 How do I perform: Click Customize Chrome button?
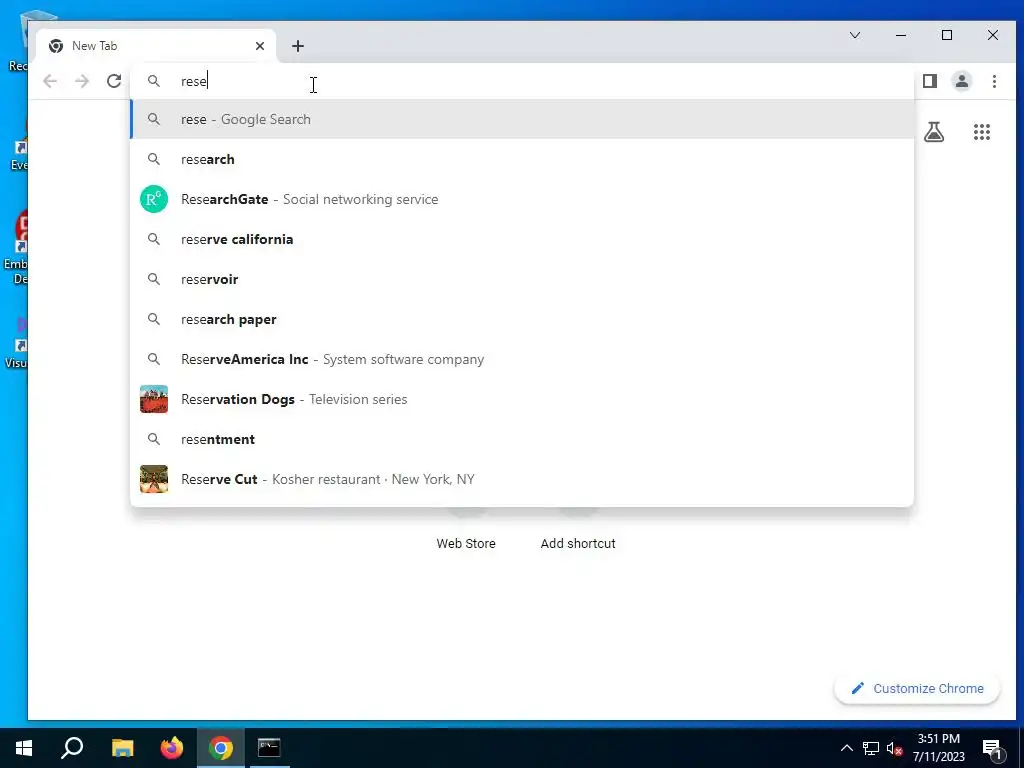(x=917, y=688)
